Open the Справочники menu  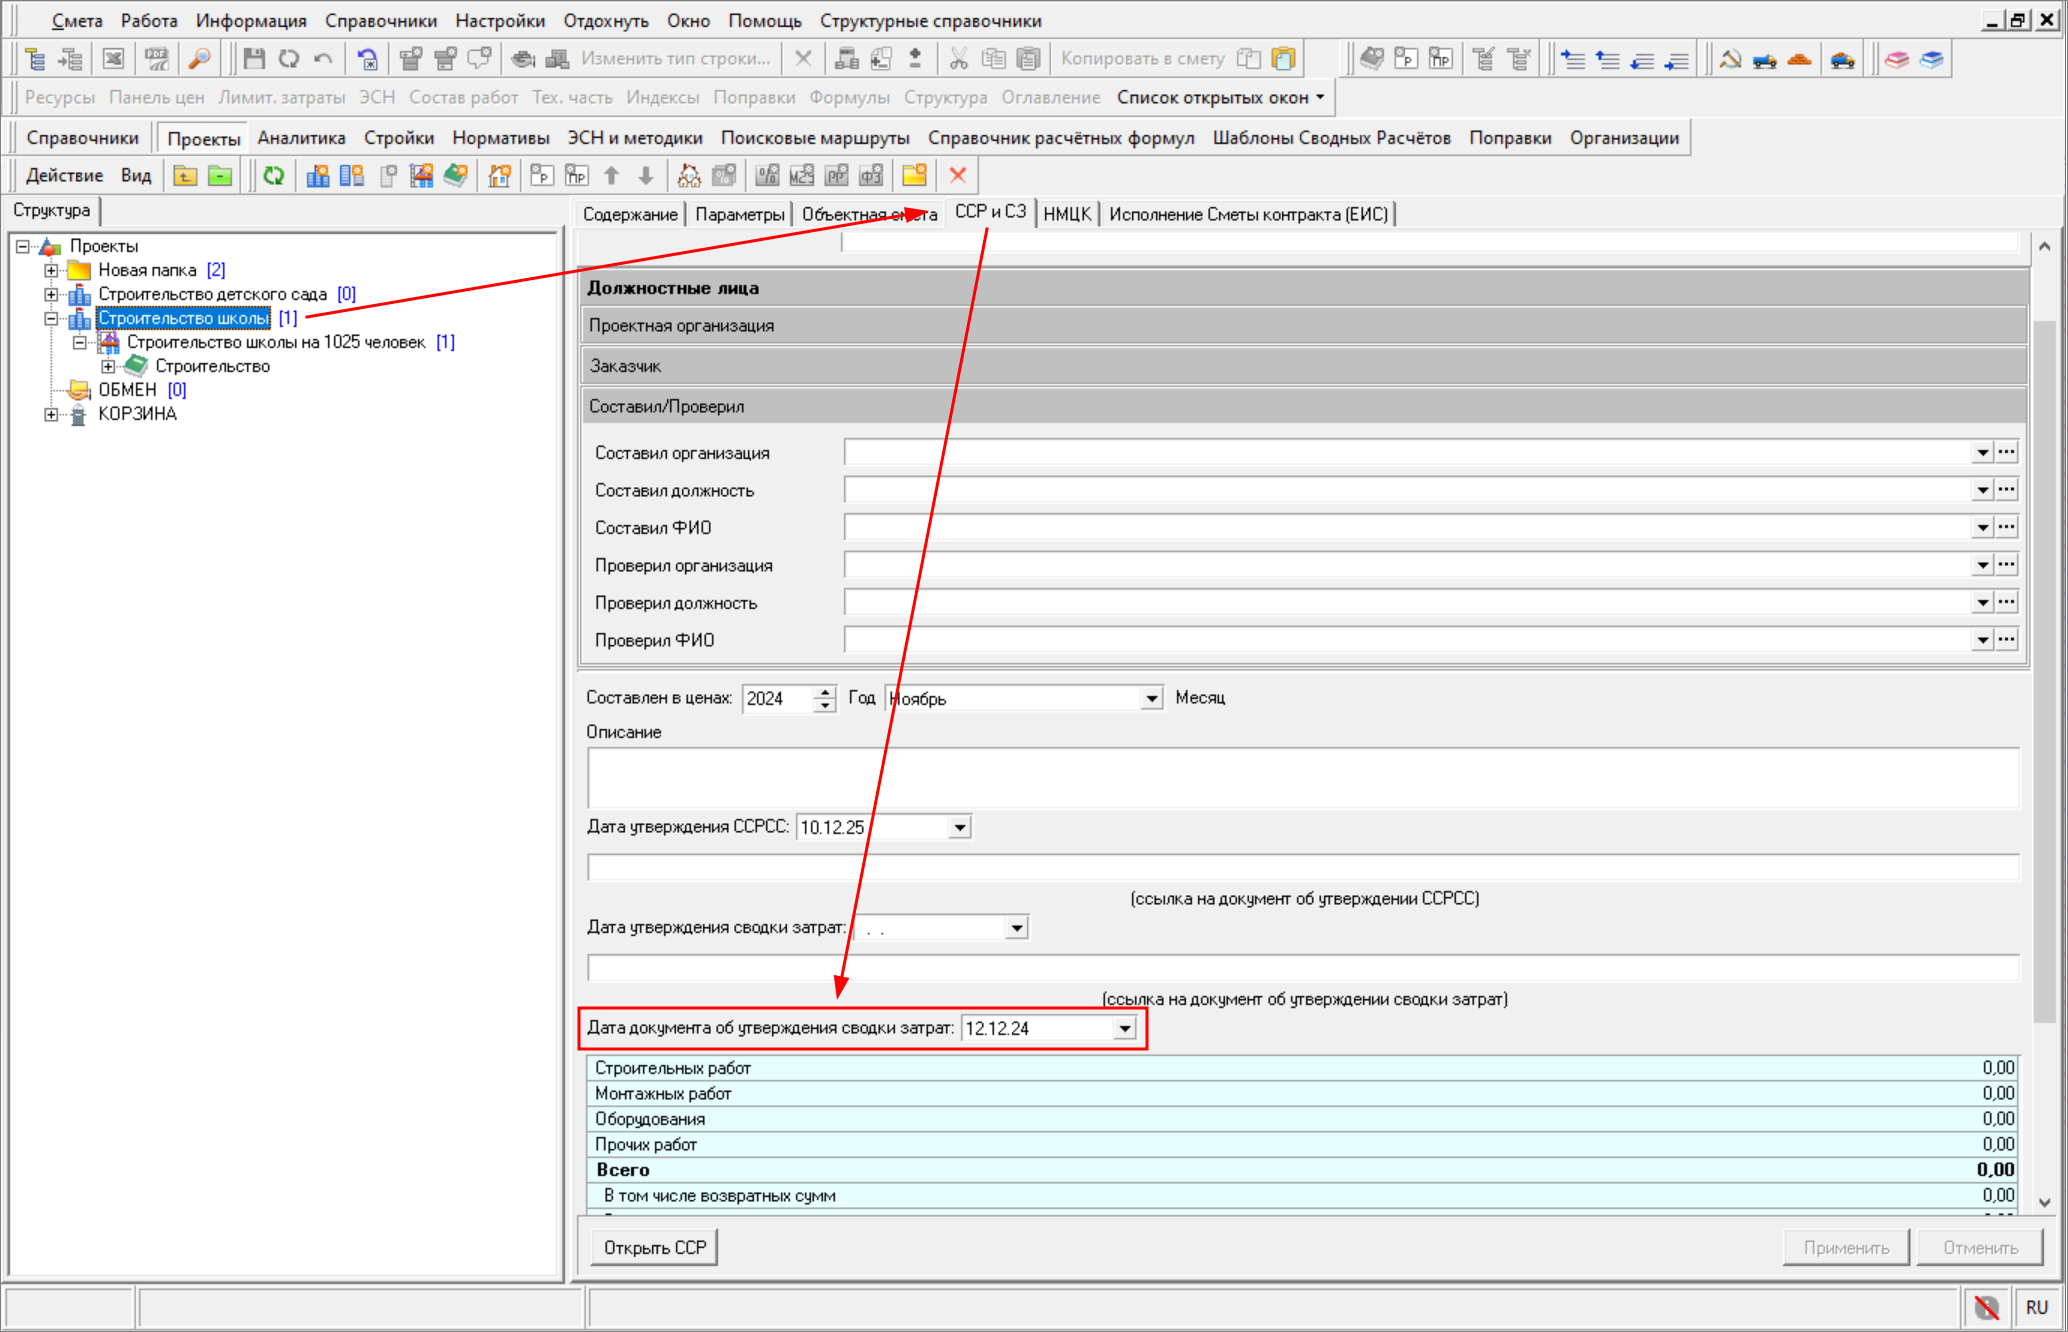point(380,21)
